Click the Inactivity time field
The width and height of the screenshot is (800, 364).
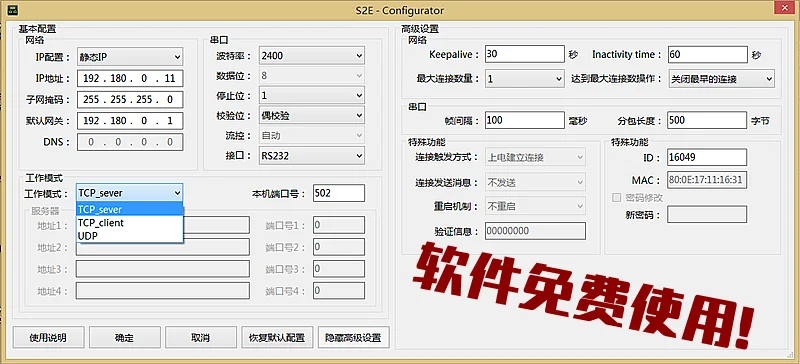pyautogui.click(x=707, y=55)
